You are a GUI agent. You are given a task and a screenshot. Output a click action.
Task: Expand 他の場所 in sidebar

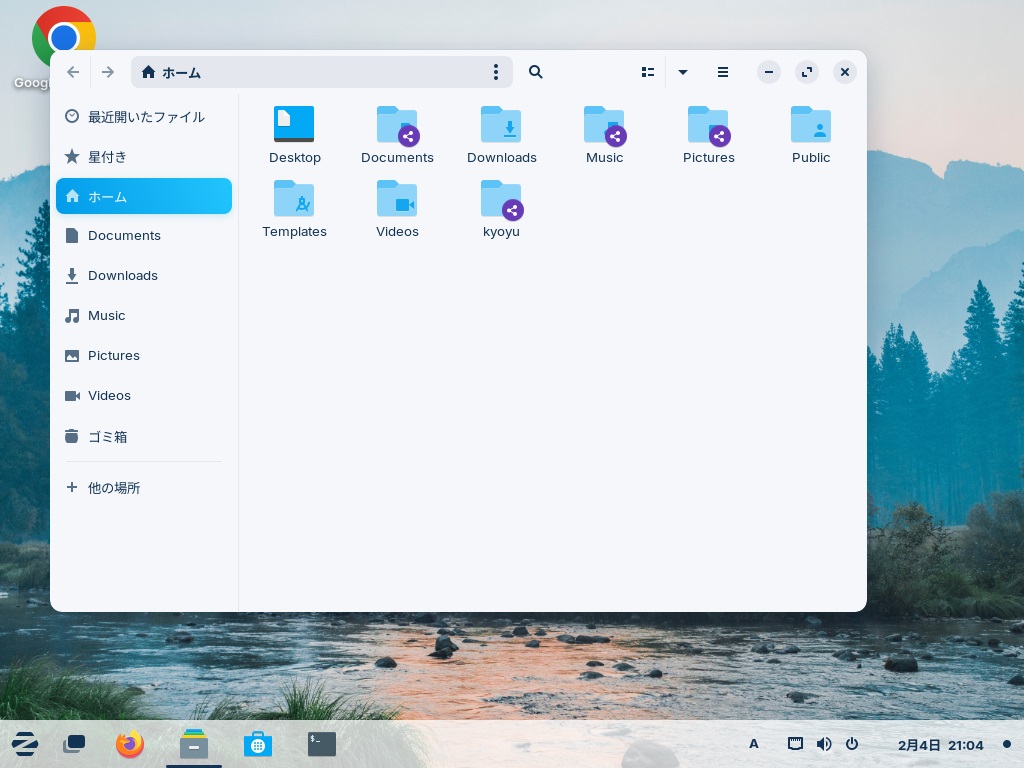click(x=113, y=488)
